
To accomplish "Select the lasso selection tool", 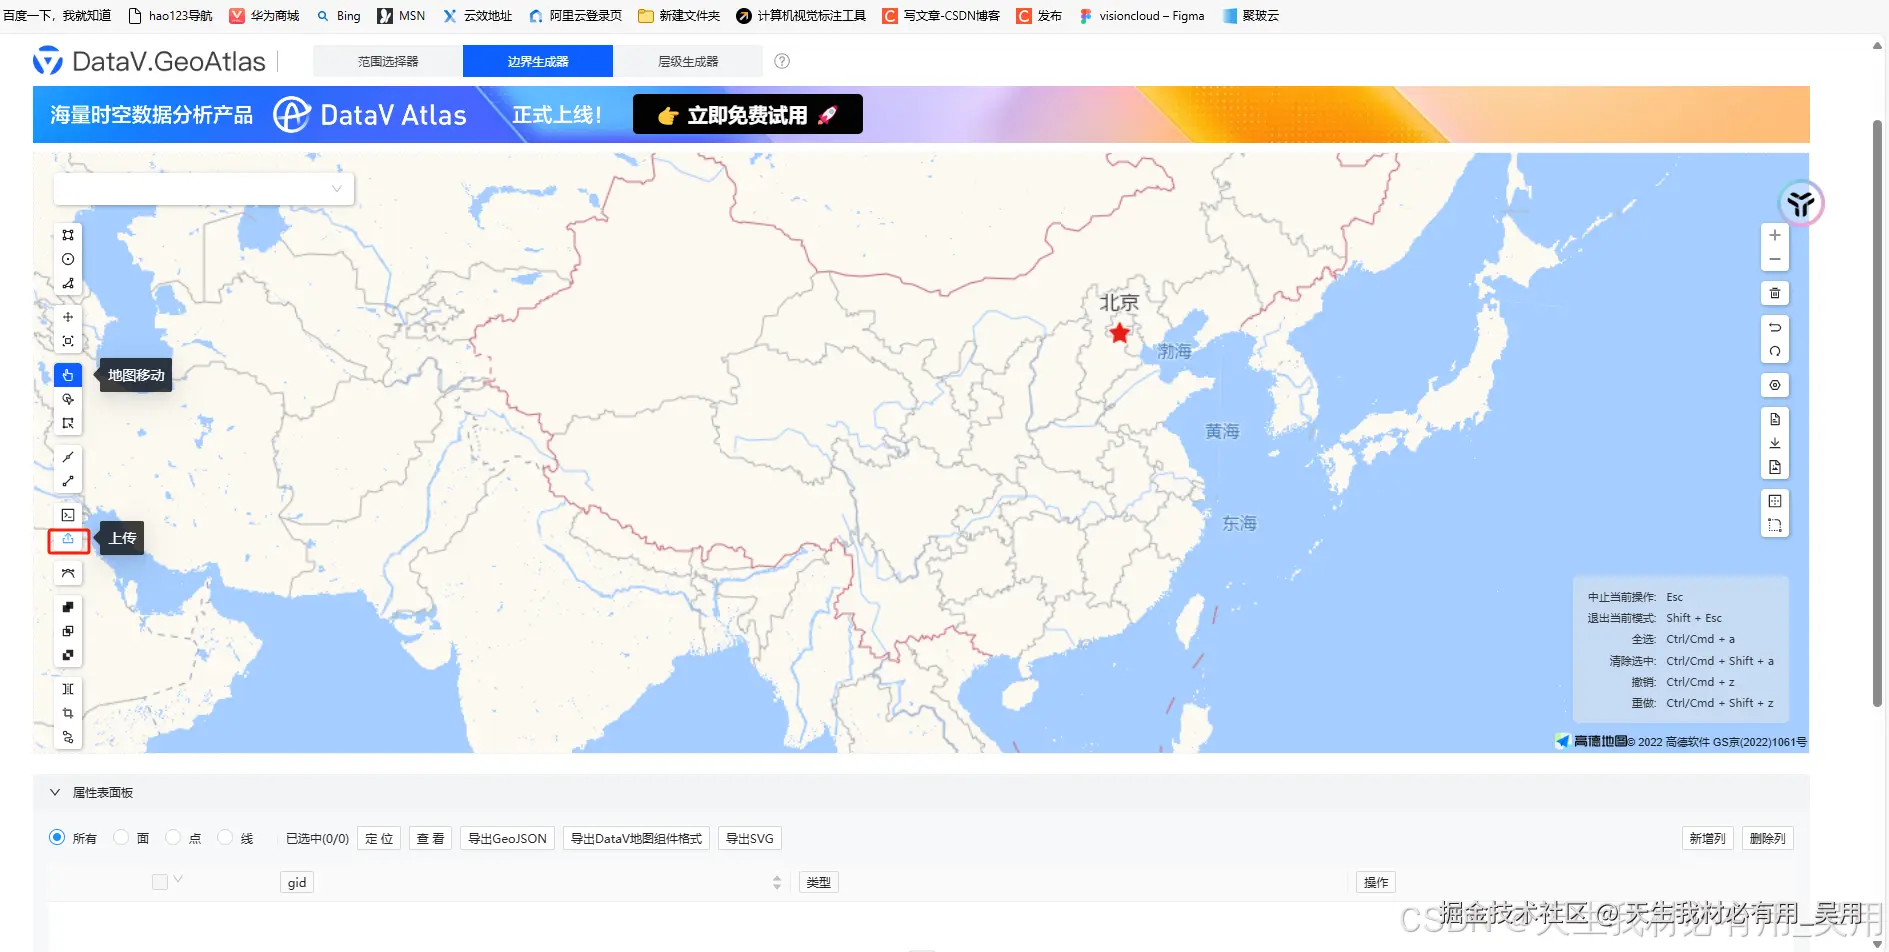I will tap(68, 399).
